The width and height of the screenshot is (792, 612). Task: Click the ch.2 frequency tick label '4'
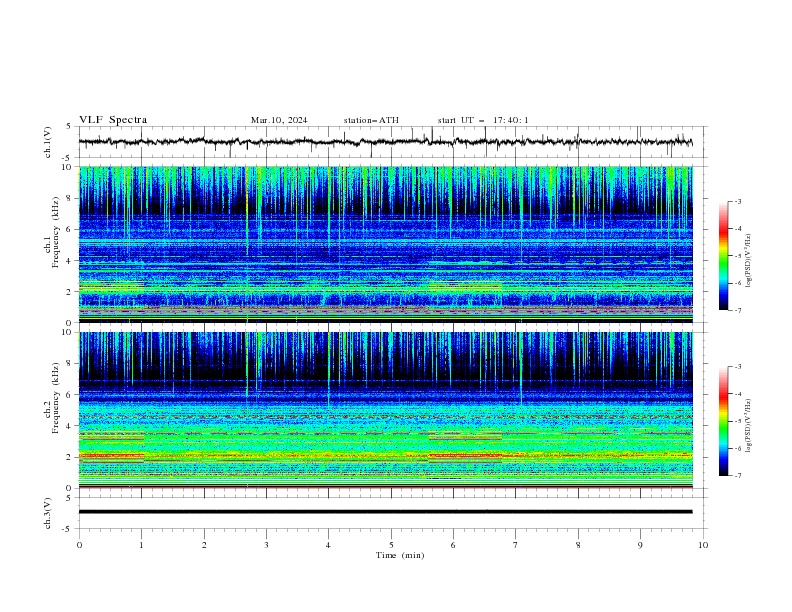[x=71, y=426]
